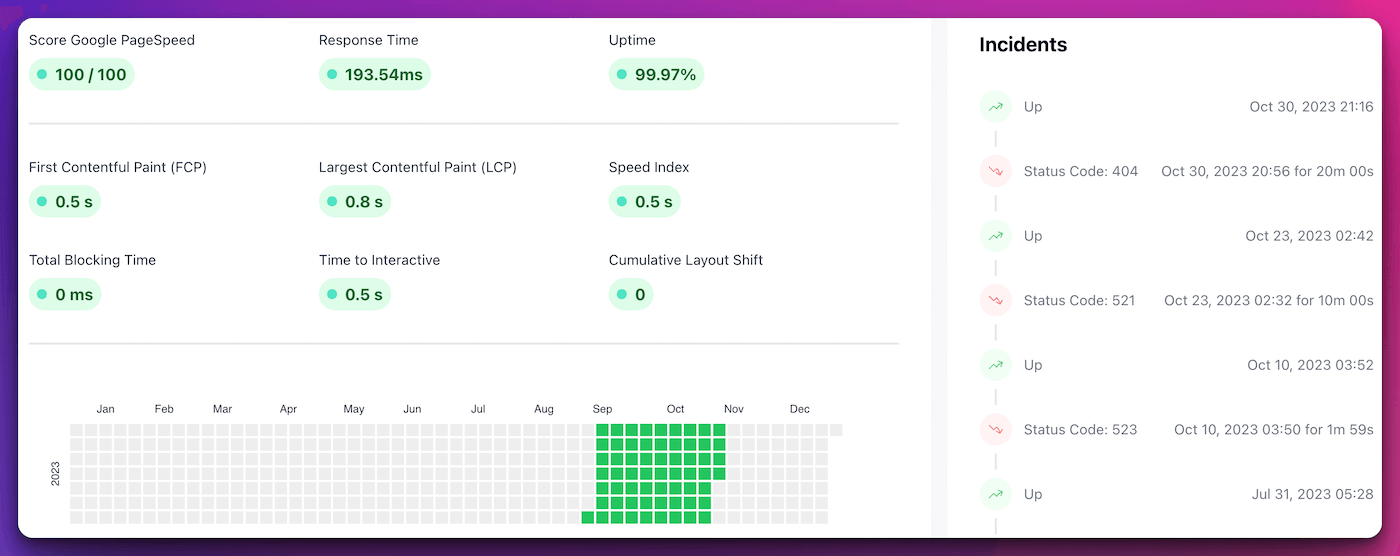Select the green Up icon for Oct 23, 2023 02:42
The width and height of the screenshot is (1400, 556).
[x=996, y=236]
